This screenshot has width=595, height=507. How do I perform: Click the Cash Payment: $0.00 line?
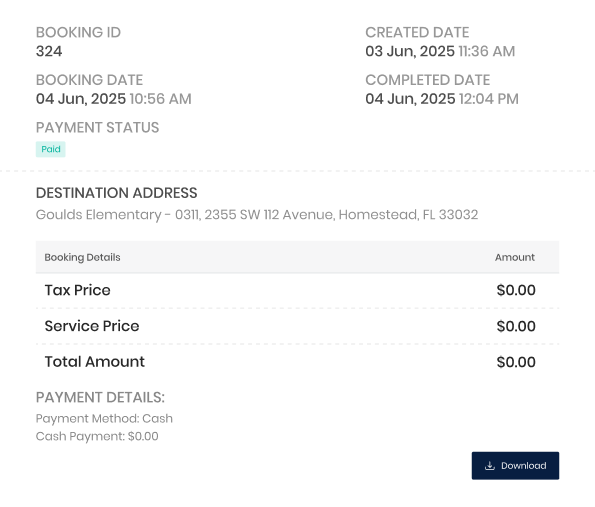point(97,436)
